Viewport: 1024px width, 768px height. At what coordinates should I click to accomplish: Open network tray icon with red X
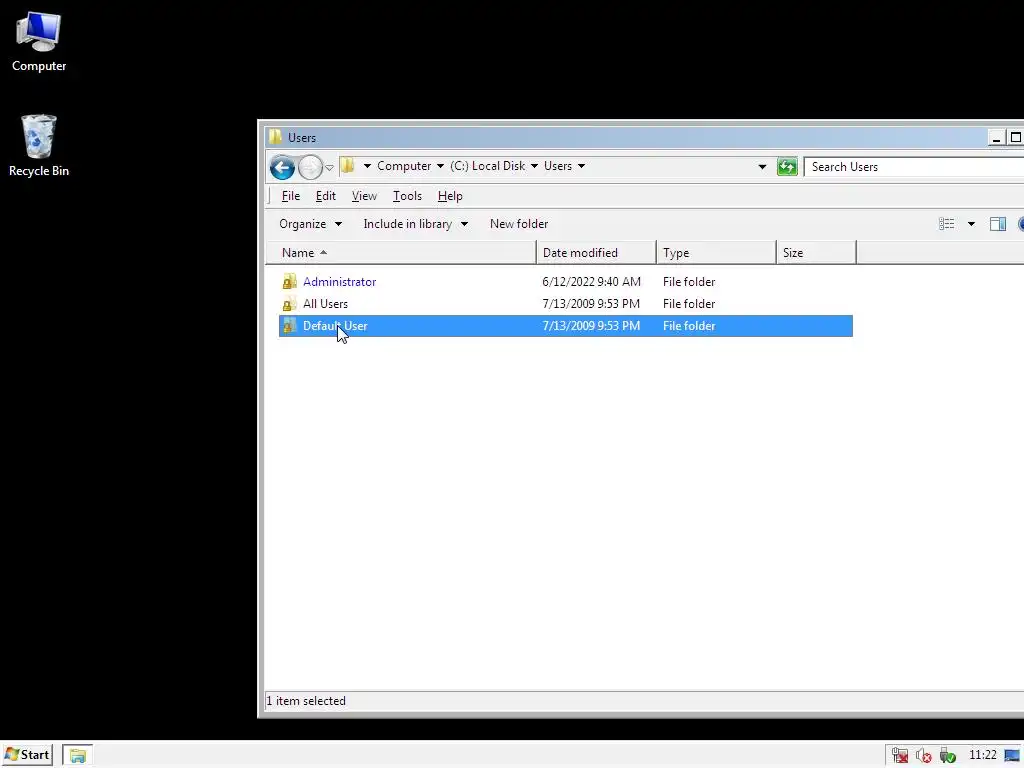(900, 756)
